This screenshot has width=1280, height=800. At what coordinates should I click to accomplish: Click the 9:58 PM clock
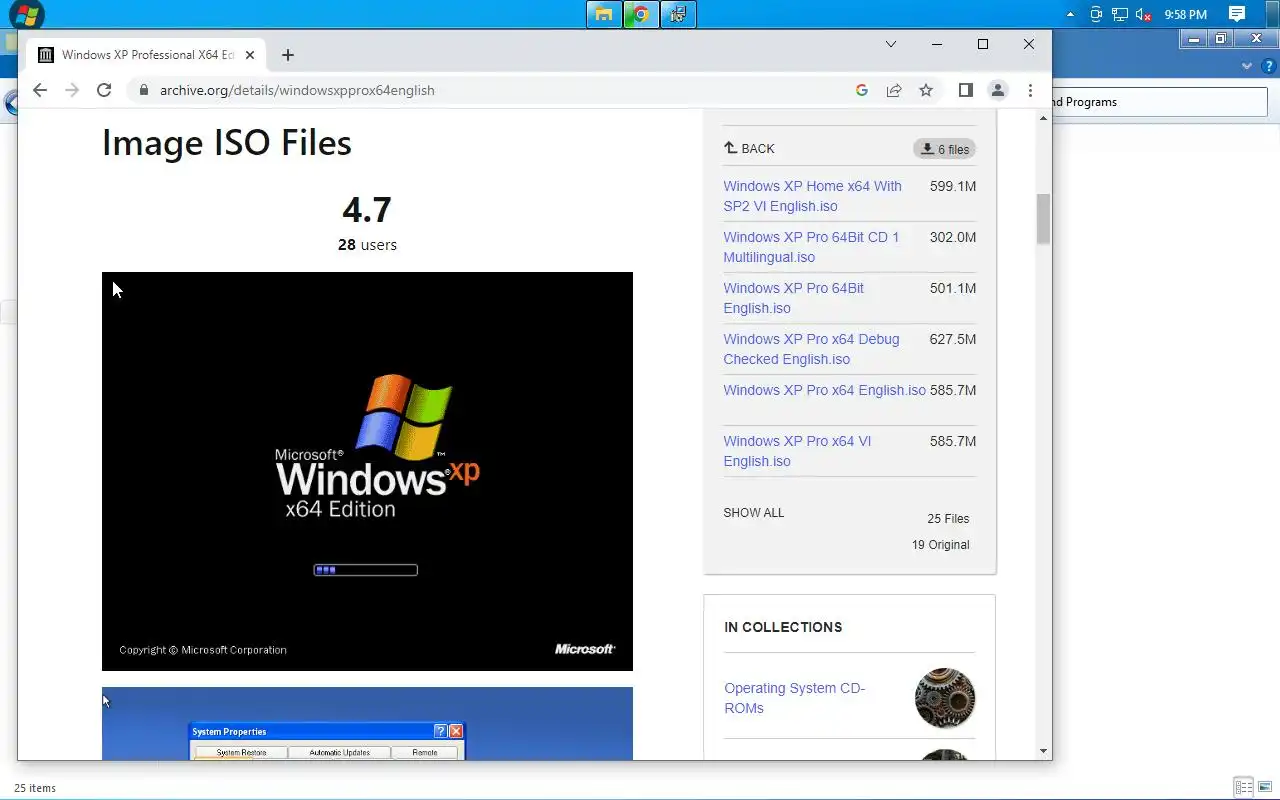[1186, 15]
